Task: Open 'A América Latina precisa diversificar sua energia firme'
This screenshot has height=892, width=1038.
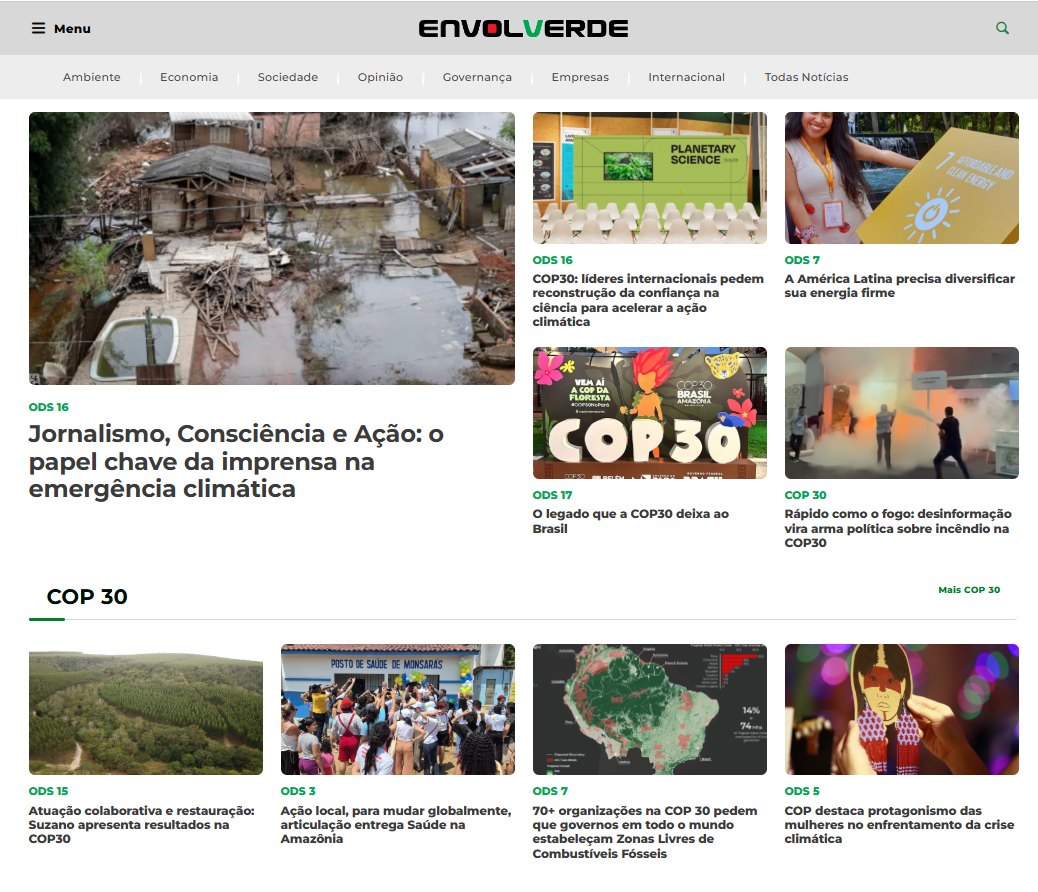Action: (898, 286)
